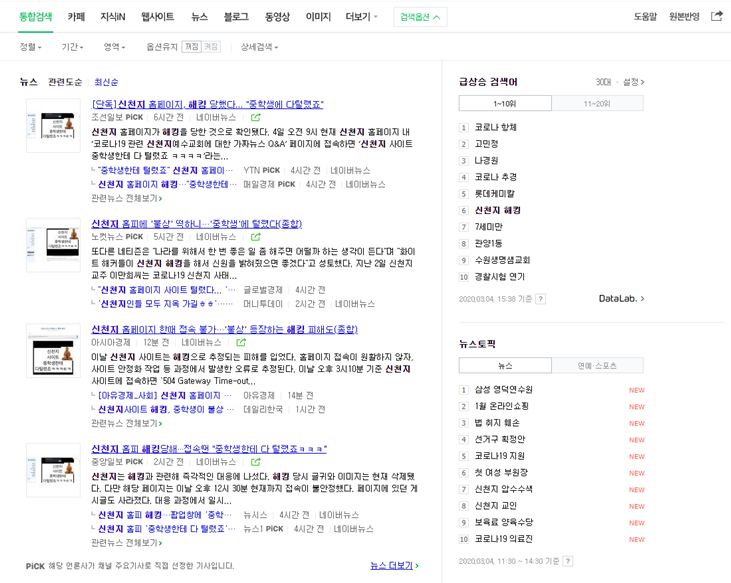Sort news by 최신순
The height and width of the screenshot is (583, 731).
pyautogui.click(x=106, y=82)
